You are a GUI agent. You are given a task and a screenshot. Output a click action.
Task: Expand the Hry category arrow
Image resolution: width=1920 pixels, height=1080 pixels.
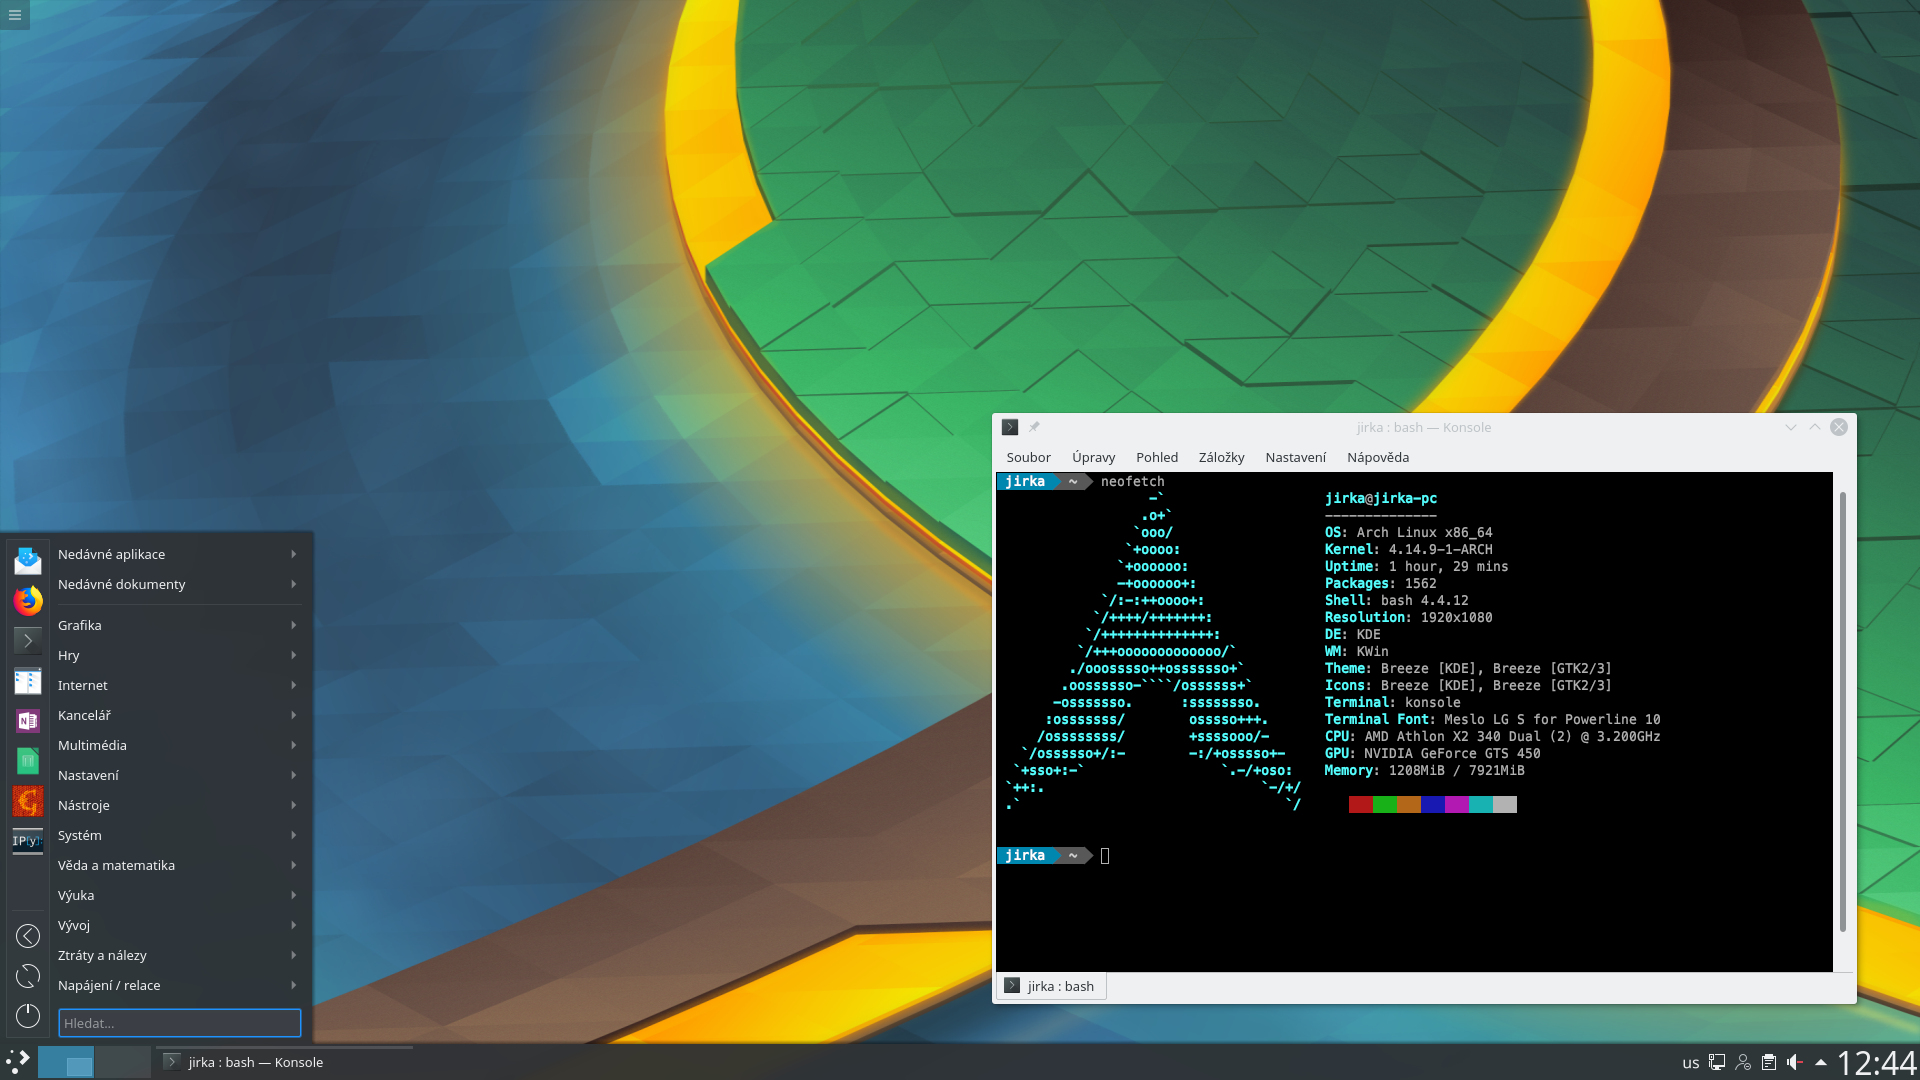coord(293,655)
